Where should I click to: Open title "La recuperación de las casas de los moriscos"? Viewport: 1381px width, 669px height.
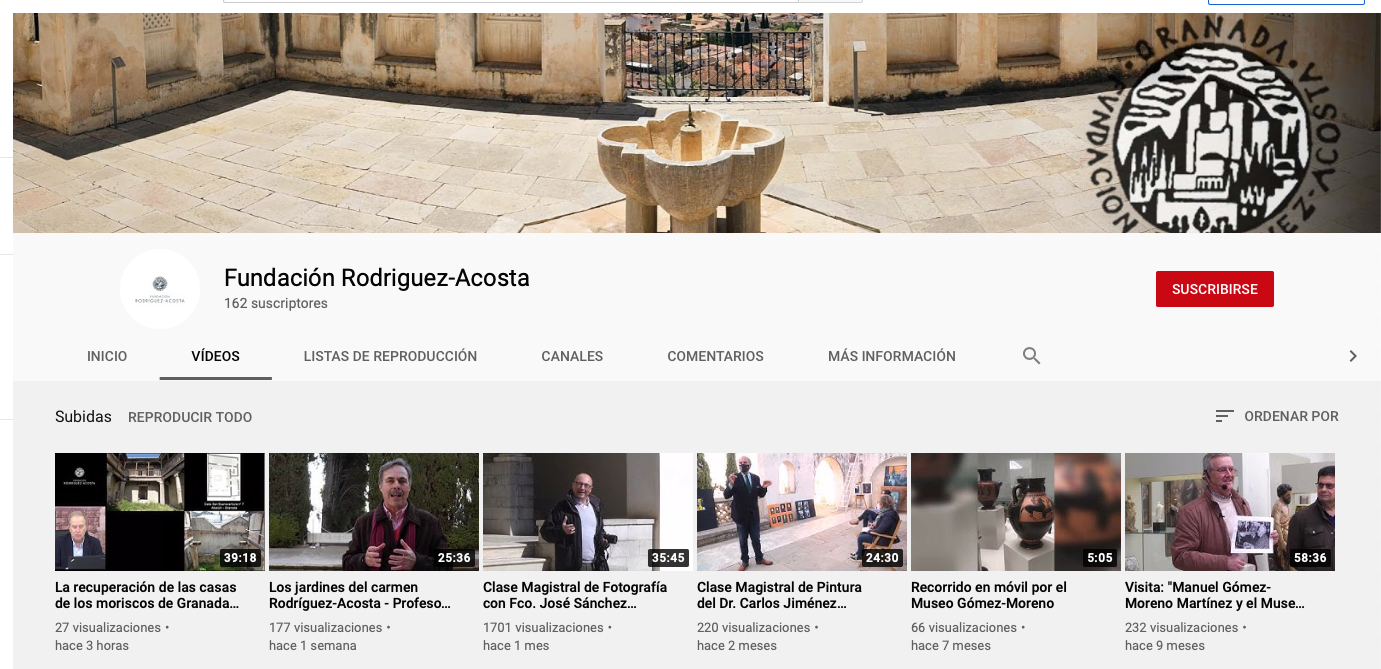(147, 595)
